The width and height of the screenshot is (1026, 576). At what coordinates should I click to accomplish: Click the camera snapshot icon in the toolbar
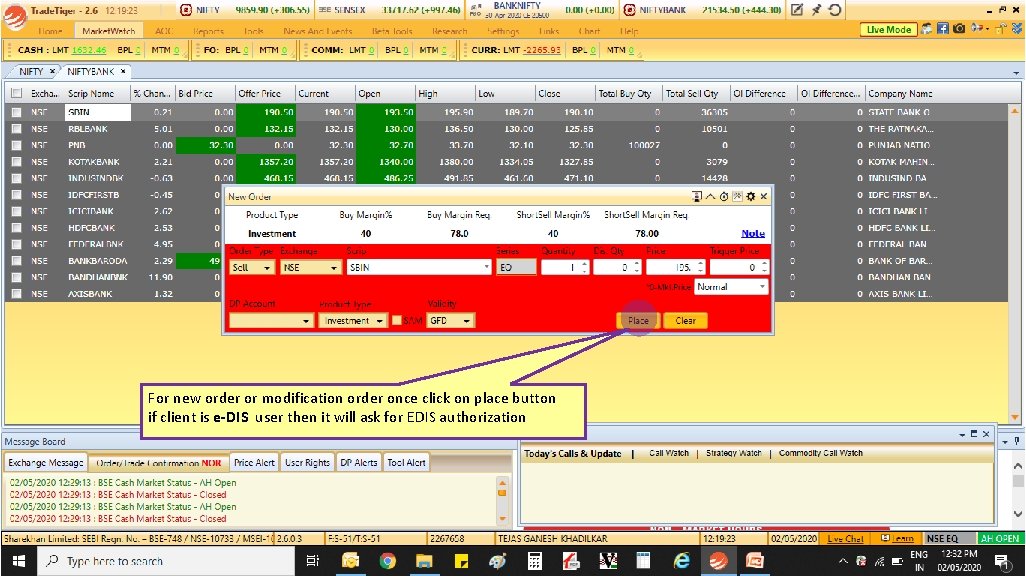point(959,29)
